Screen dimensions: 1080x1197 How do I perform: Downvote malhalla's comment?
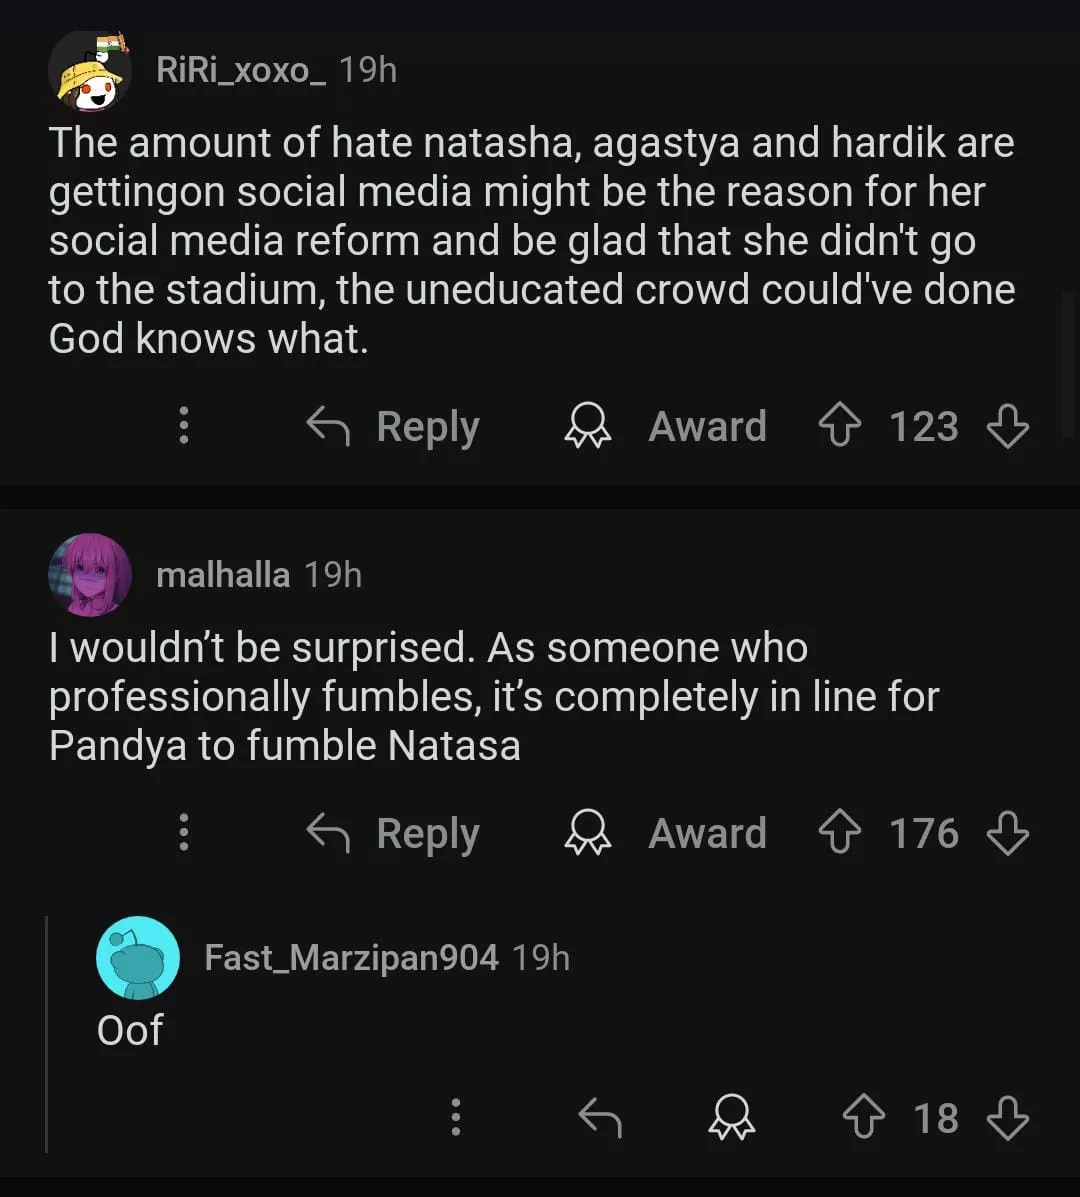tap(1007, 833)
